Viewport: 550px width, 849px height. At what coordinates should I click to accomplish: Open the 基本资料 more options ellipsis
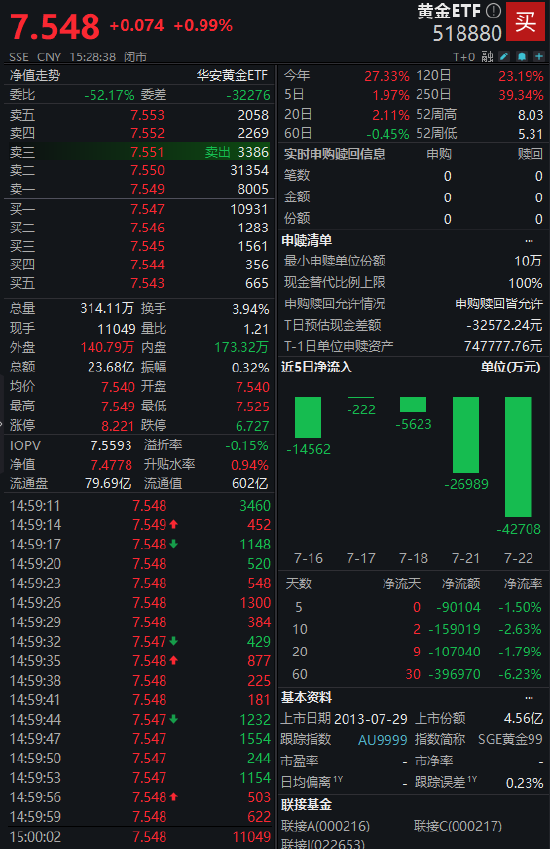click(x=529, y=697)
